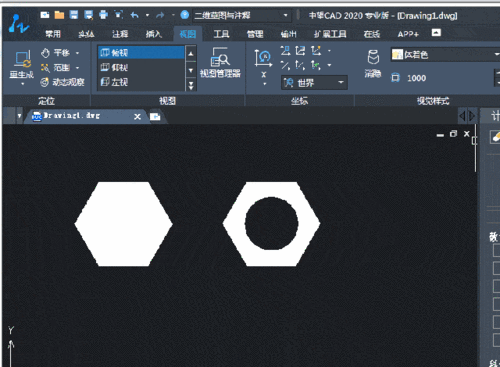
Task: Expand the 视觉样式 panel title
Action: point(433,101)
